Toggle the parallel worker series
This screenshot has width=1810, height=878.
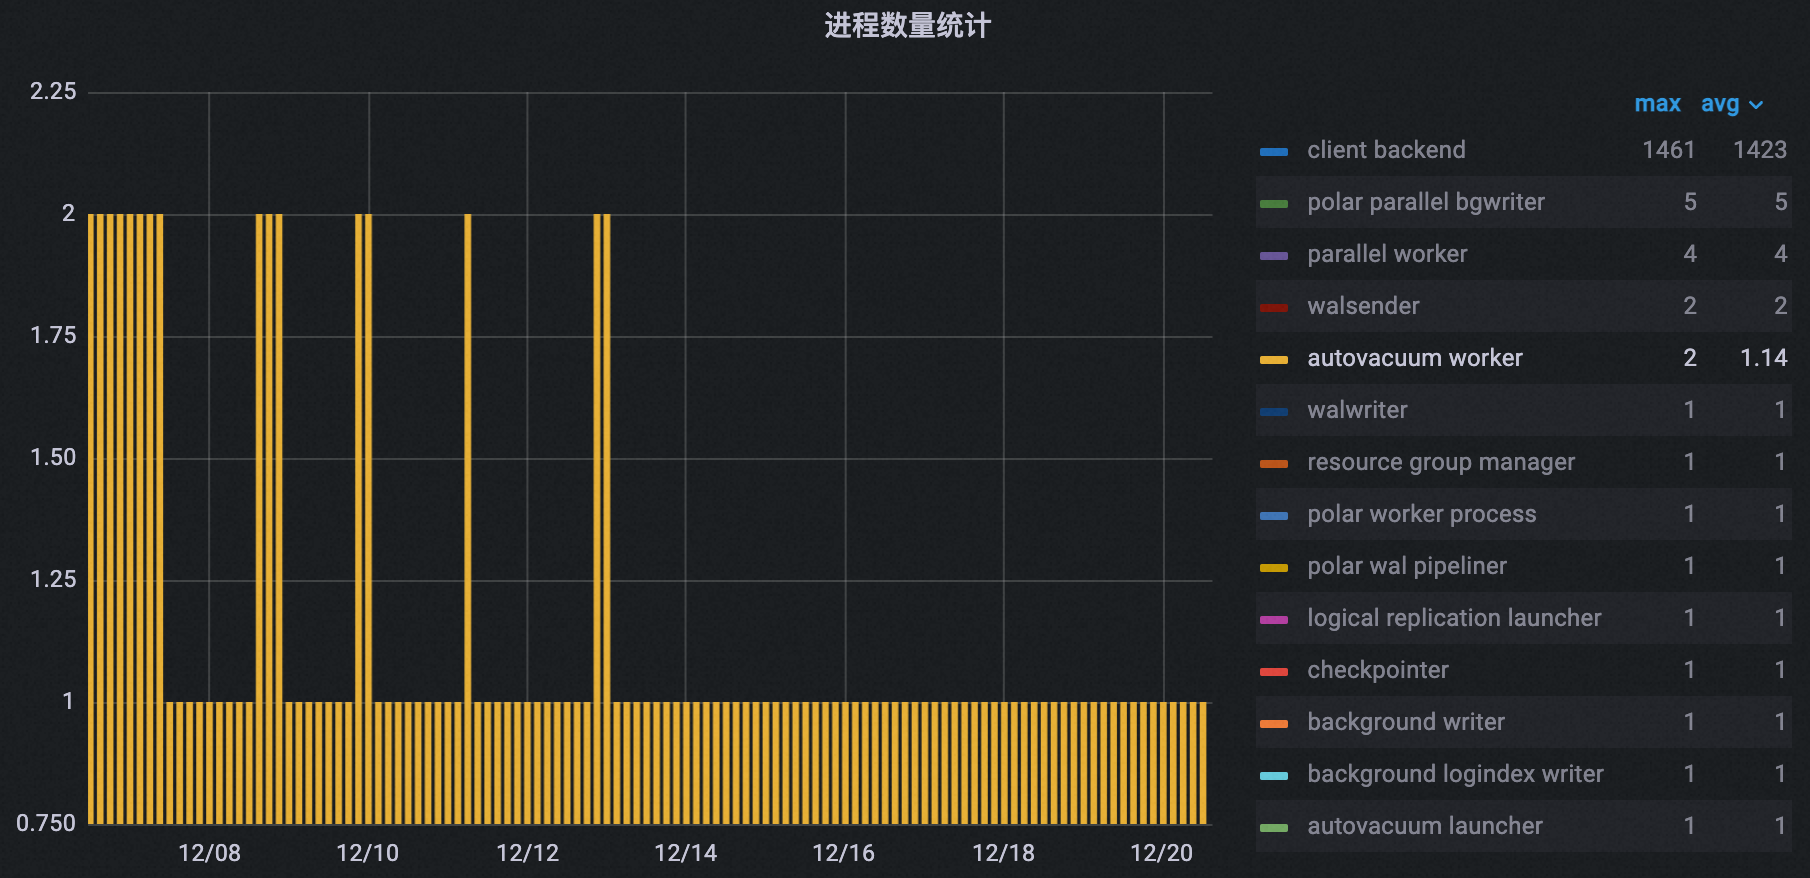point(1387,254)
